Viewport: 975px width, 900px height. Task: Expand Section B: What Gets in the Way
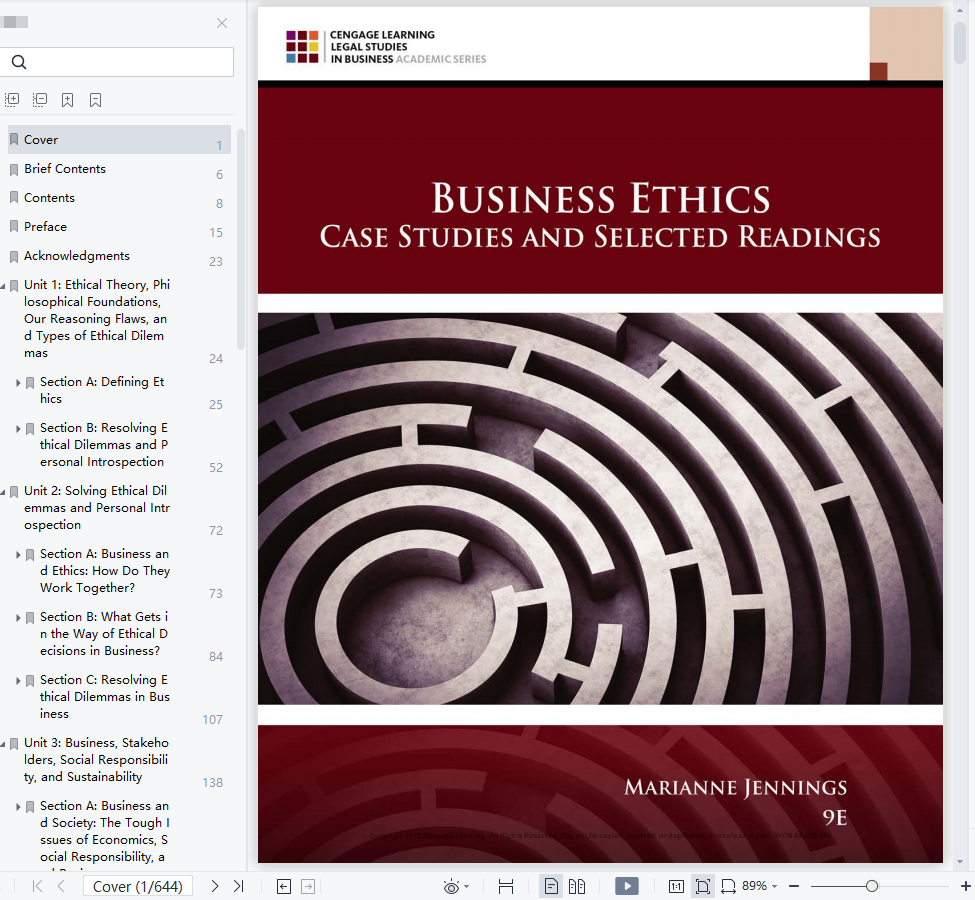point(18,618)
